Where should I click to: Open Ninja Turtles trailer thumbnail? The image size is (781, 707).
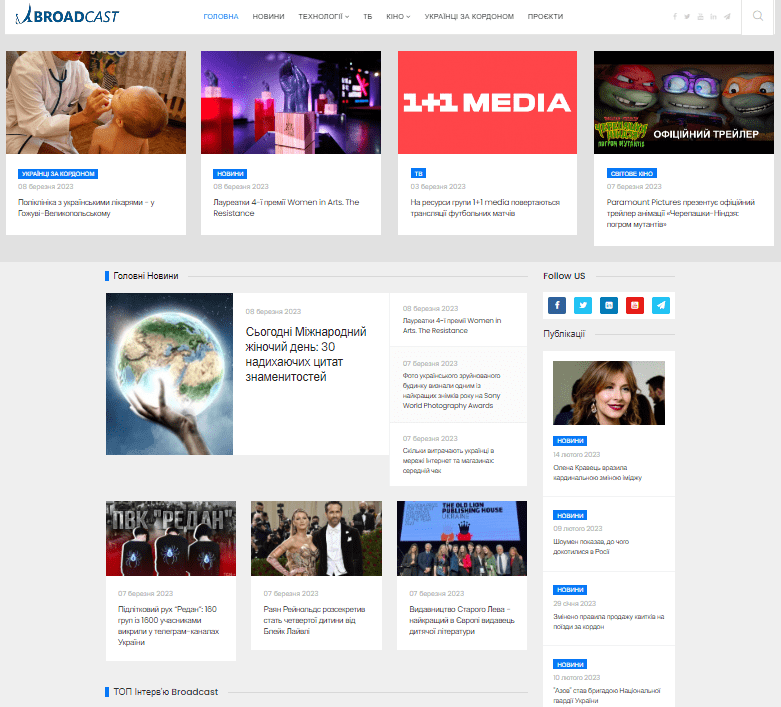684,102
